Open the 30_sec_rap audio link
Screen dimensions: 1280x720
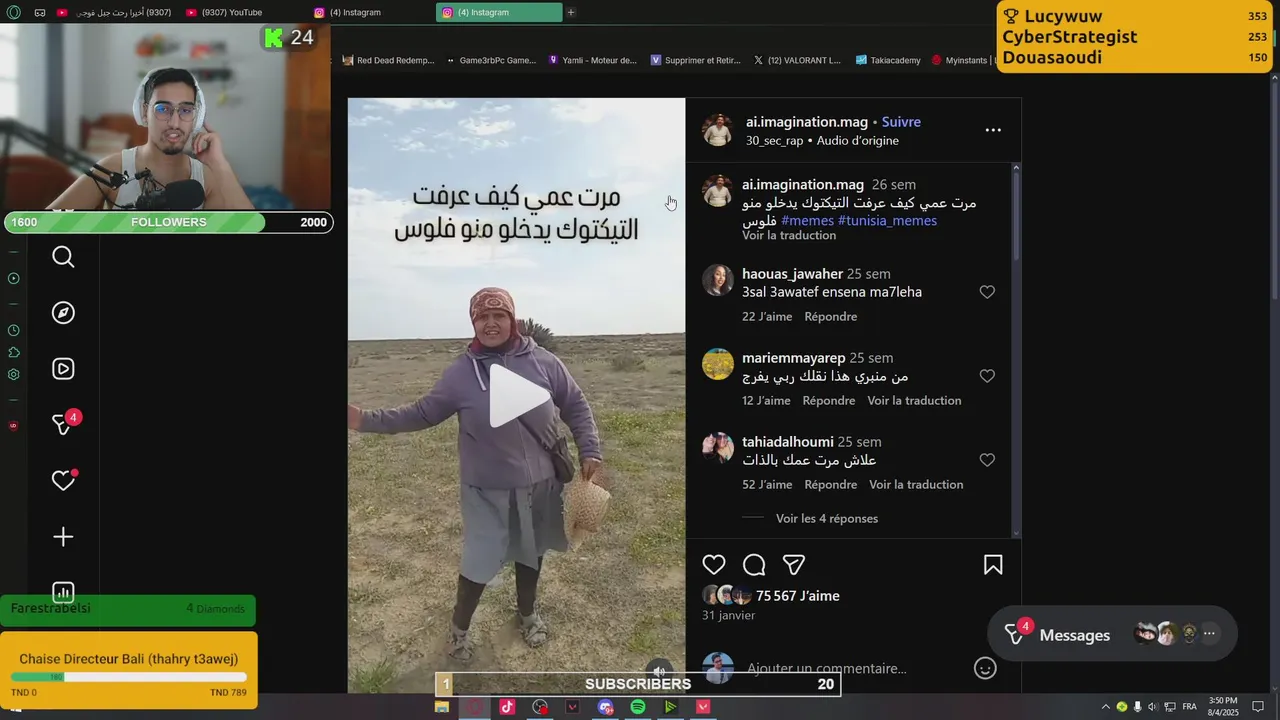pyautogui.click(x=774, y=140)
